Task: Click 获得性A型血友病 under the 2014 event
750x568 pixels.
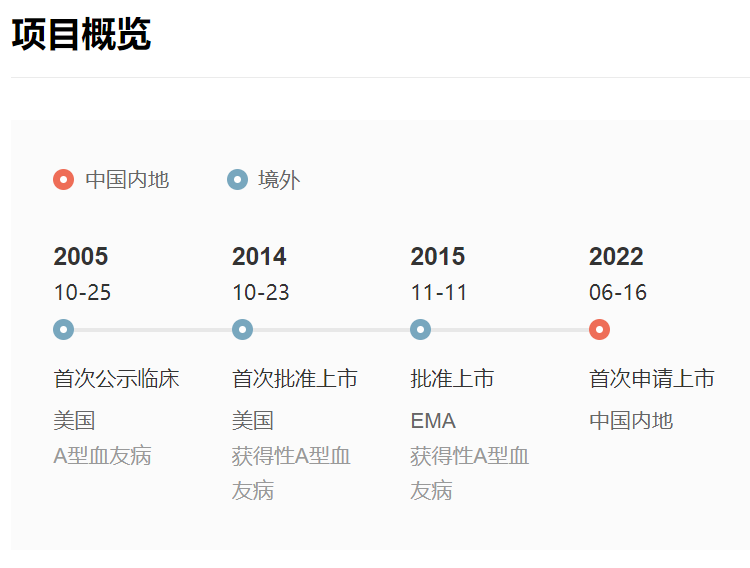Action: point(291,473)
